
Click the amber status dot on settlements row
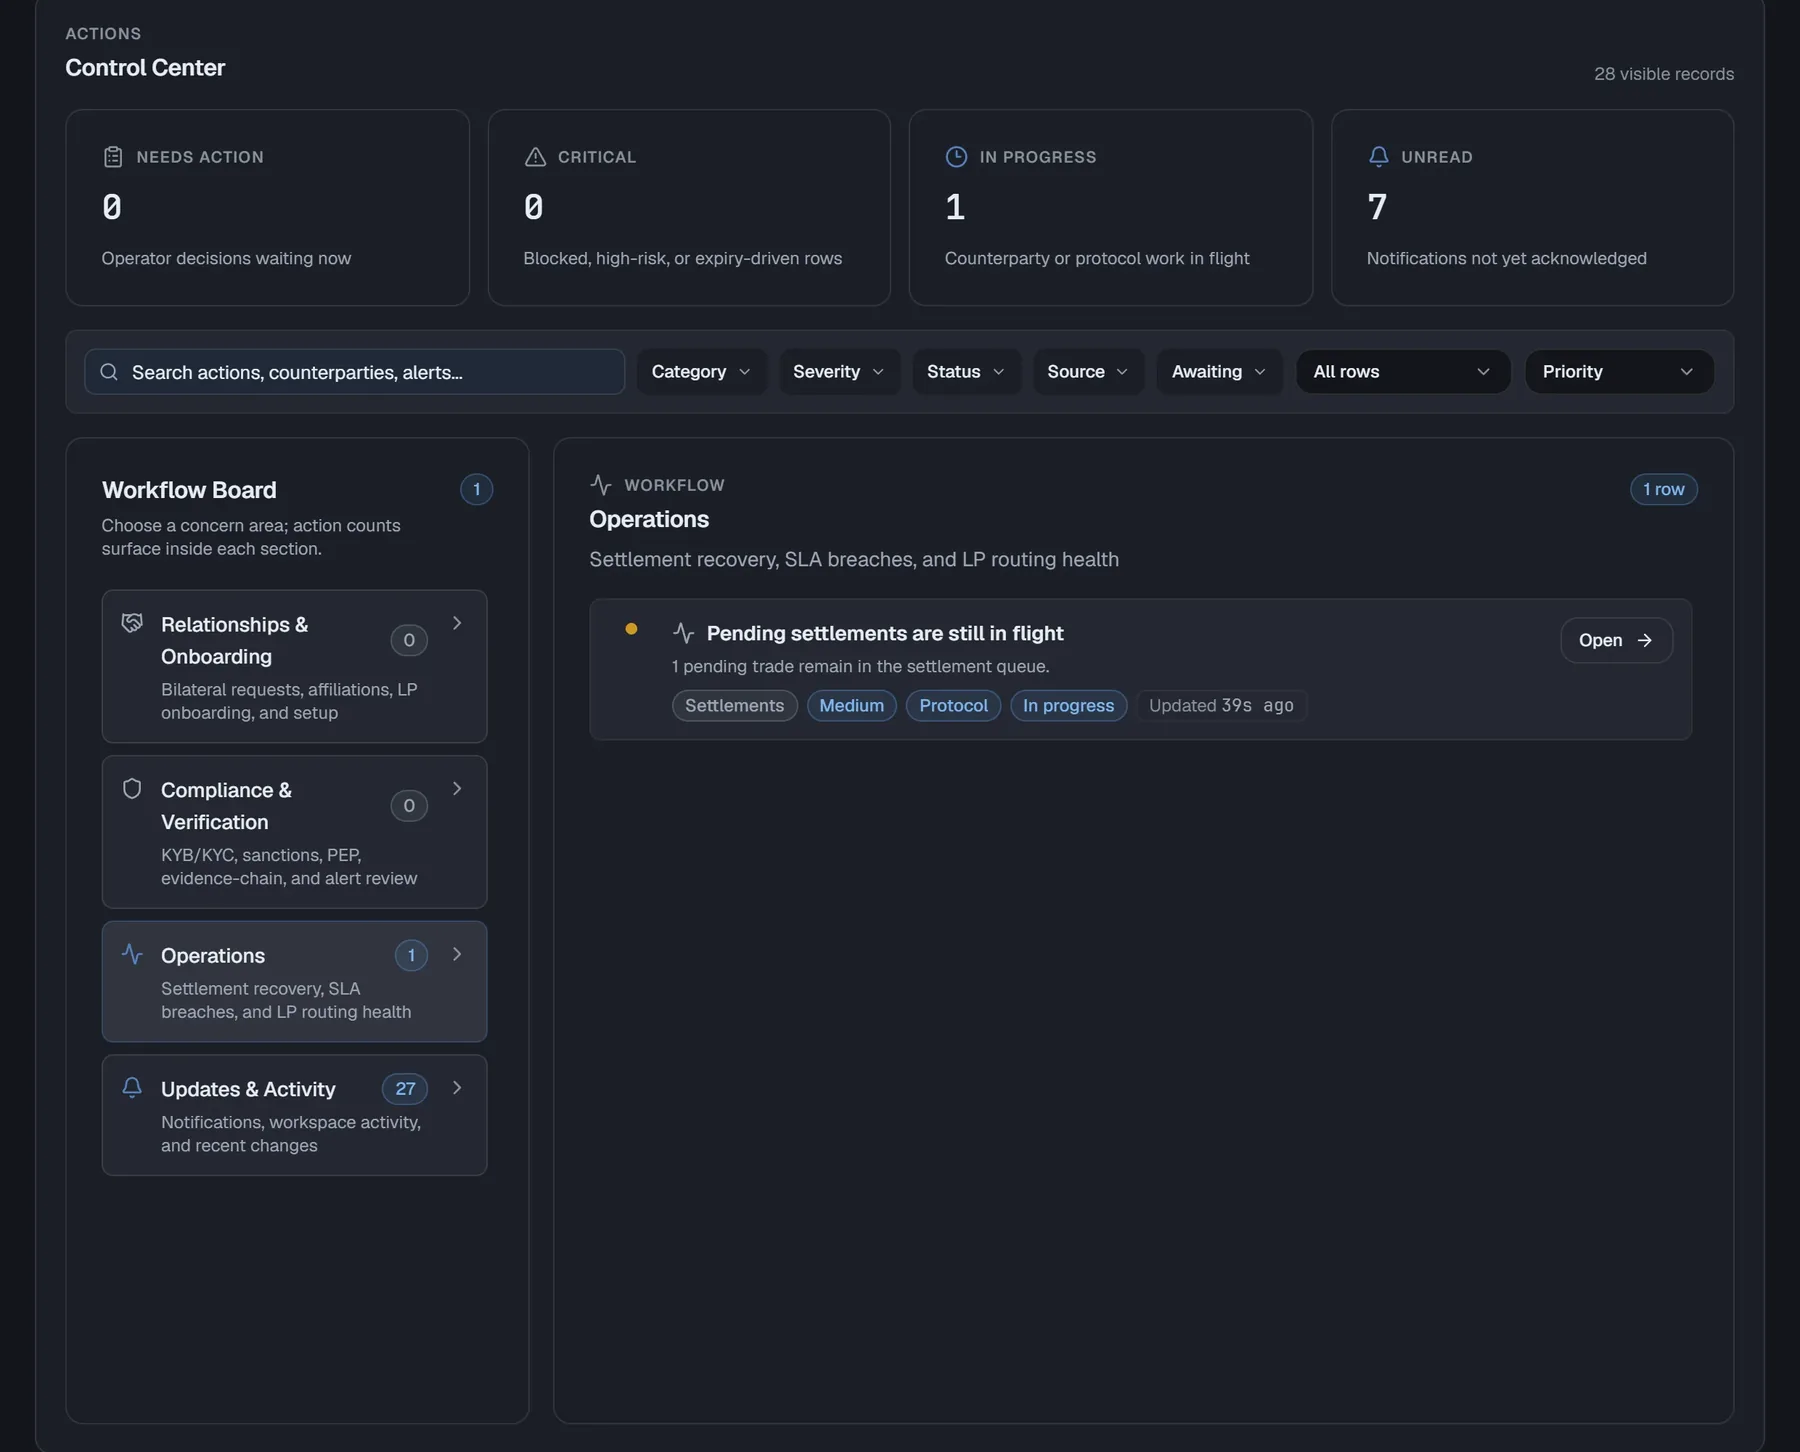(x=631, y=629)
